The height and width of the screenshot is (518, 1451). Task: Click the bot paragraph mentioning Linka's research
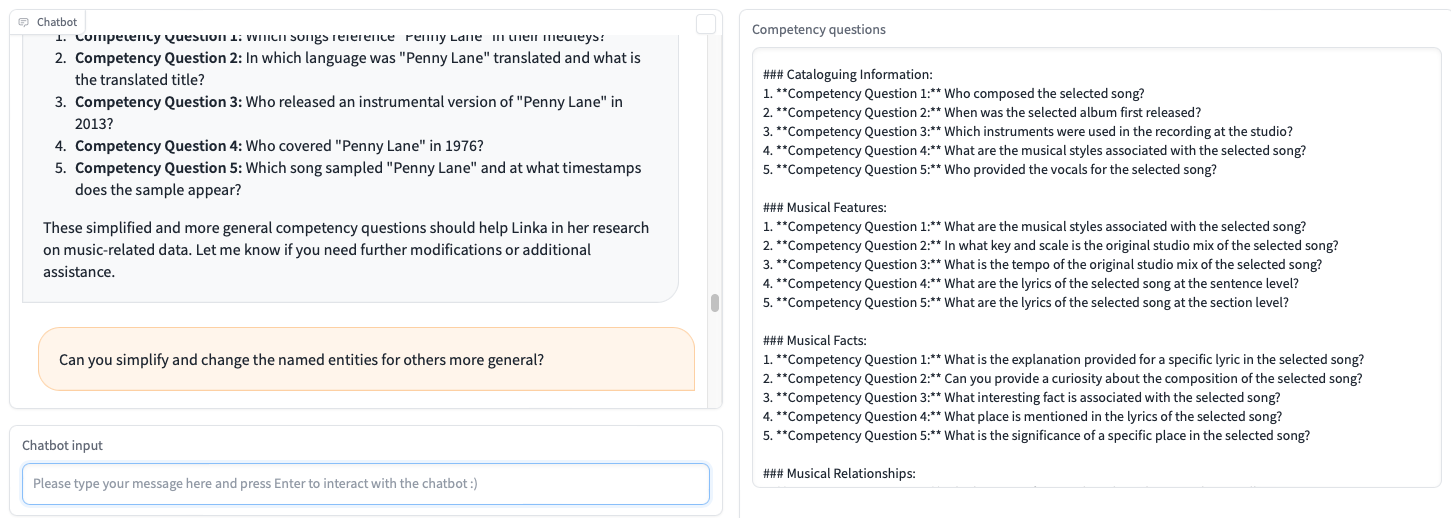click(346, 249)
